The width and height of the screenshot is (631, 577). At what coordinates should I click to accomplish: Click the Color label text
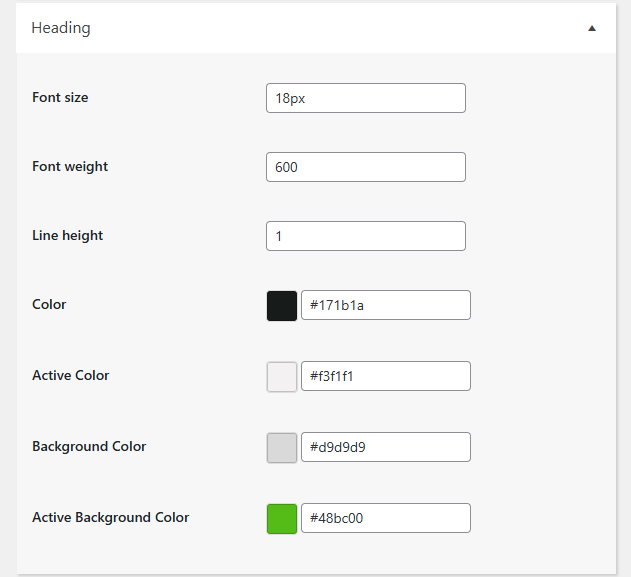click(x=49, y=304)
